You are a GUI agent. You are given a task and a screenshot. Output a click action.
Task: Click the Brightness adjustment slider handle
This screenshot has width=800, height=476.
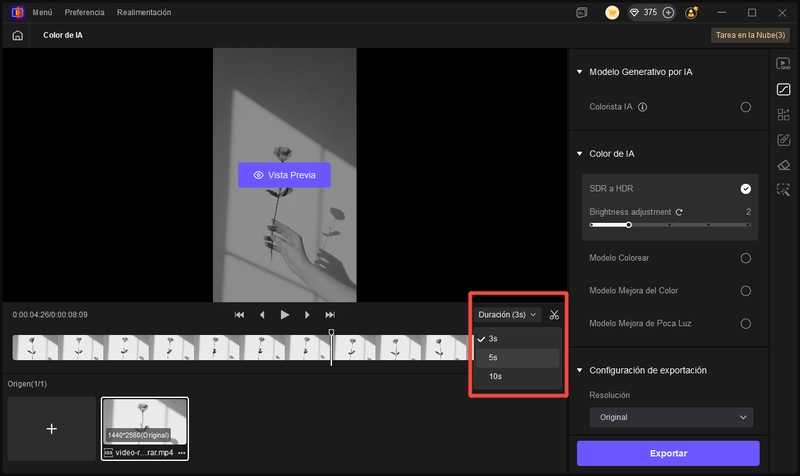(629, 225)
